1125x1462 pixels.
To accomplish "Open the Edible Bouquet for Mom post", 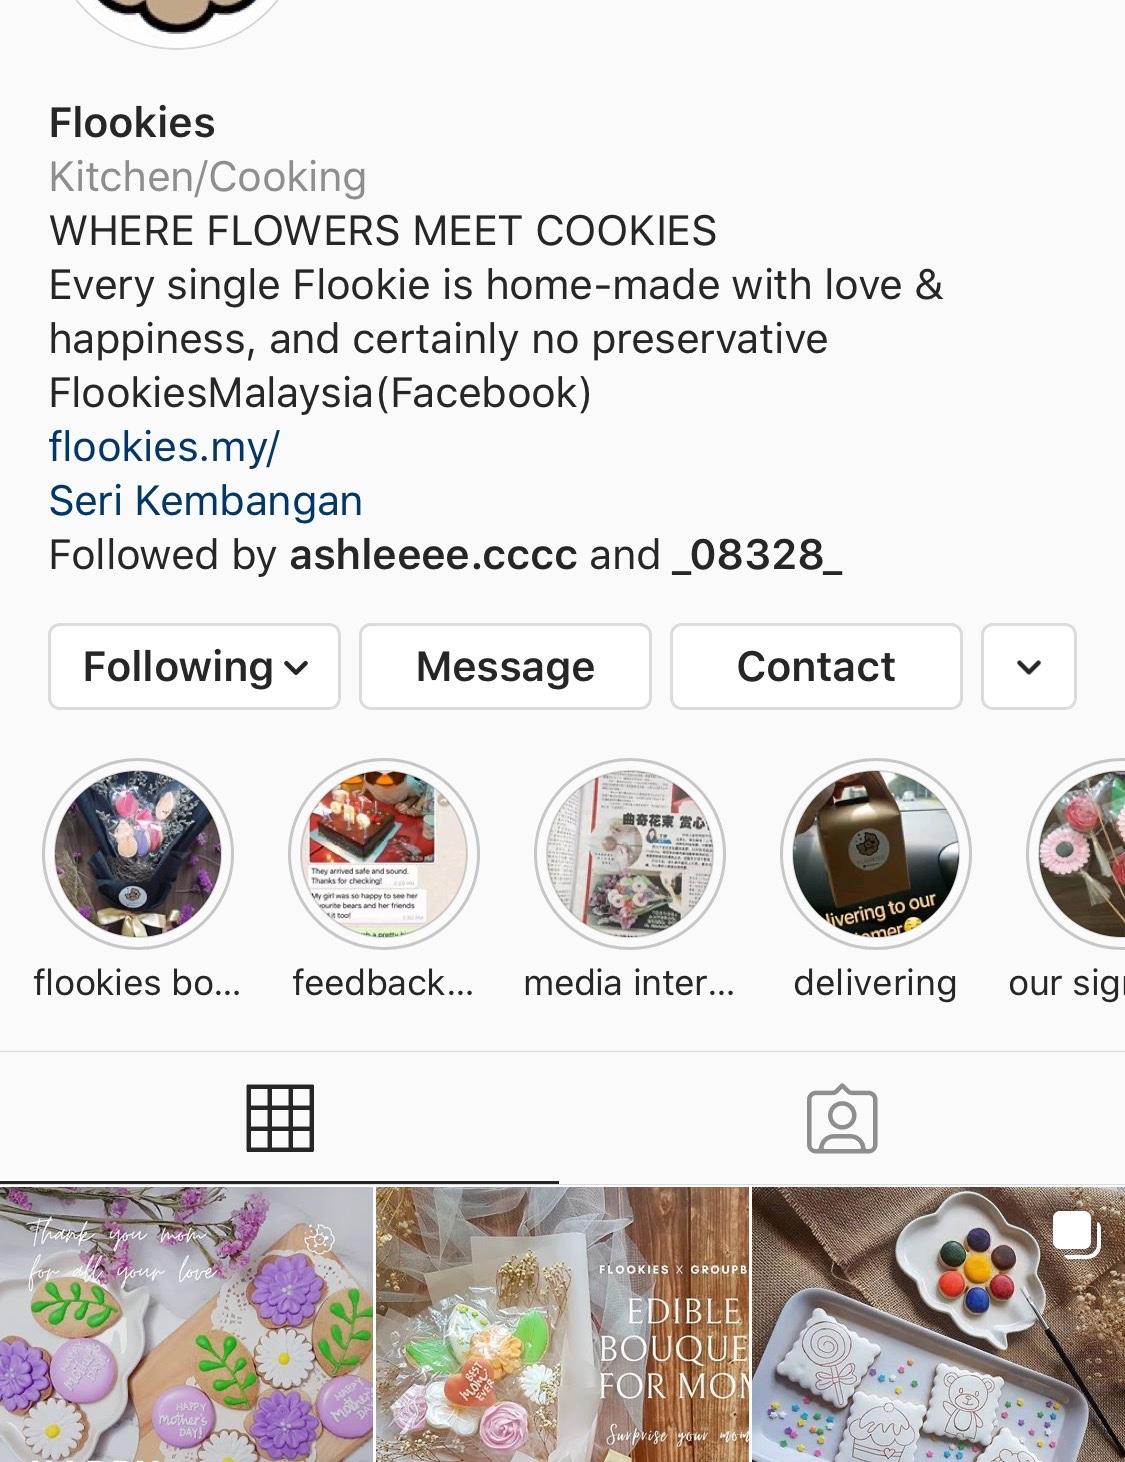I will point(562,1325).
